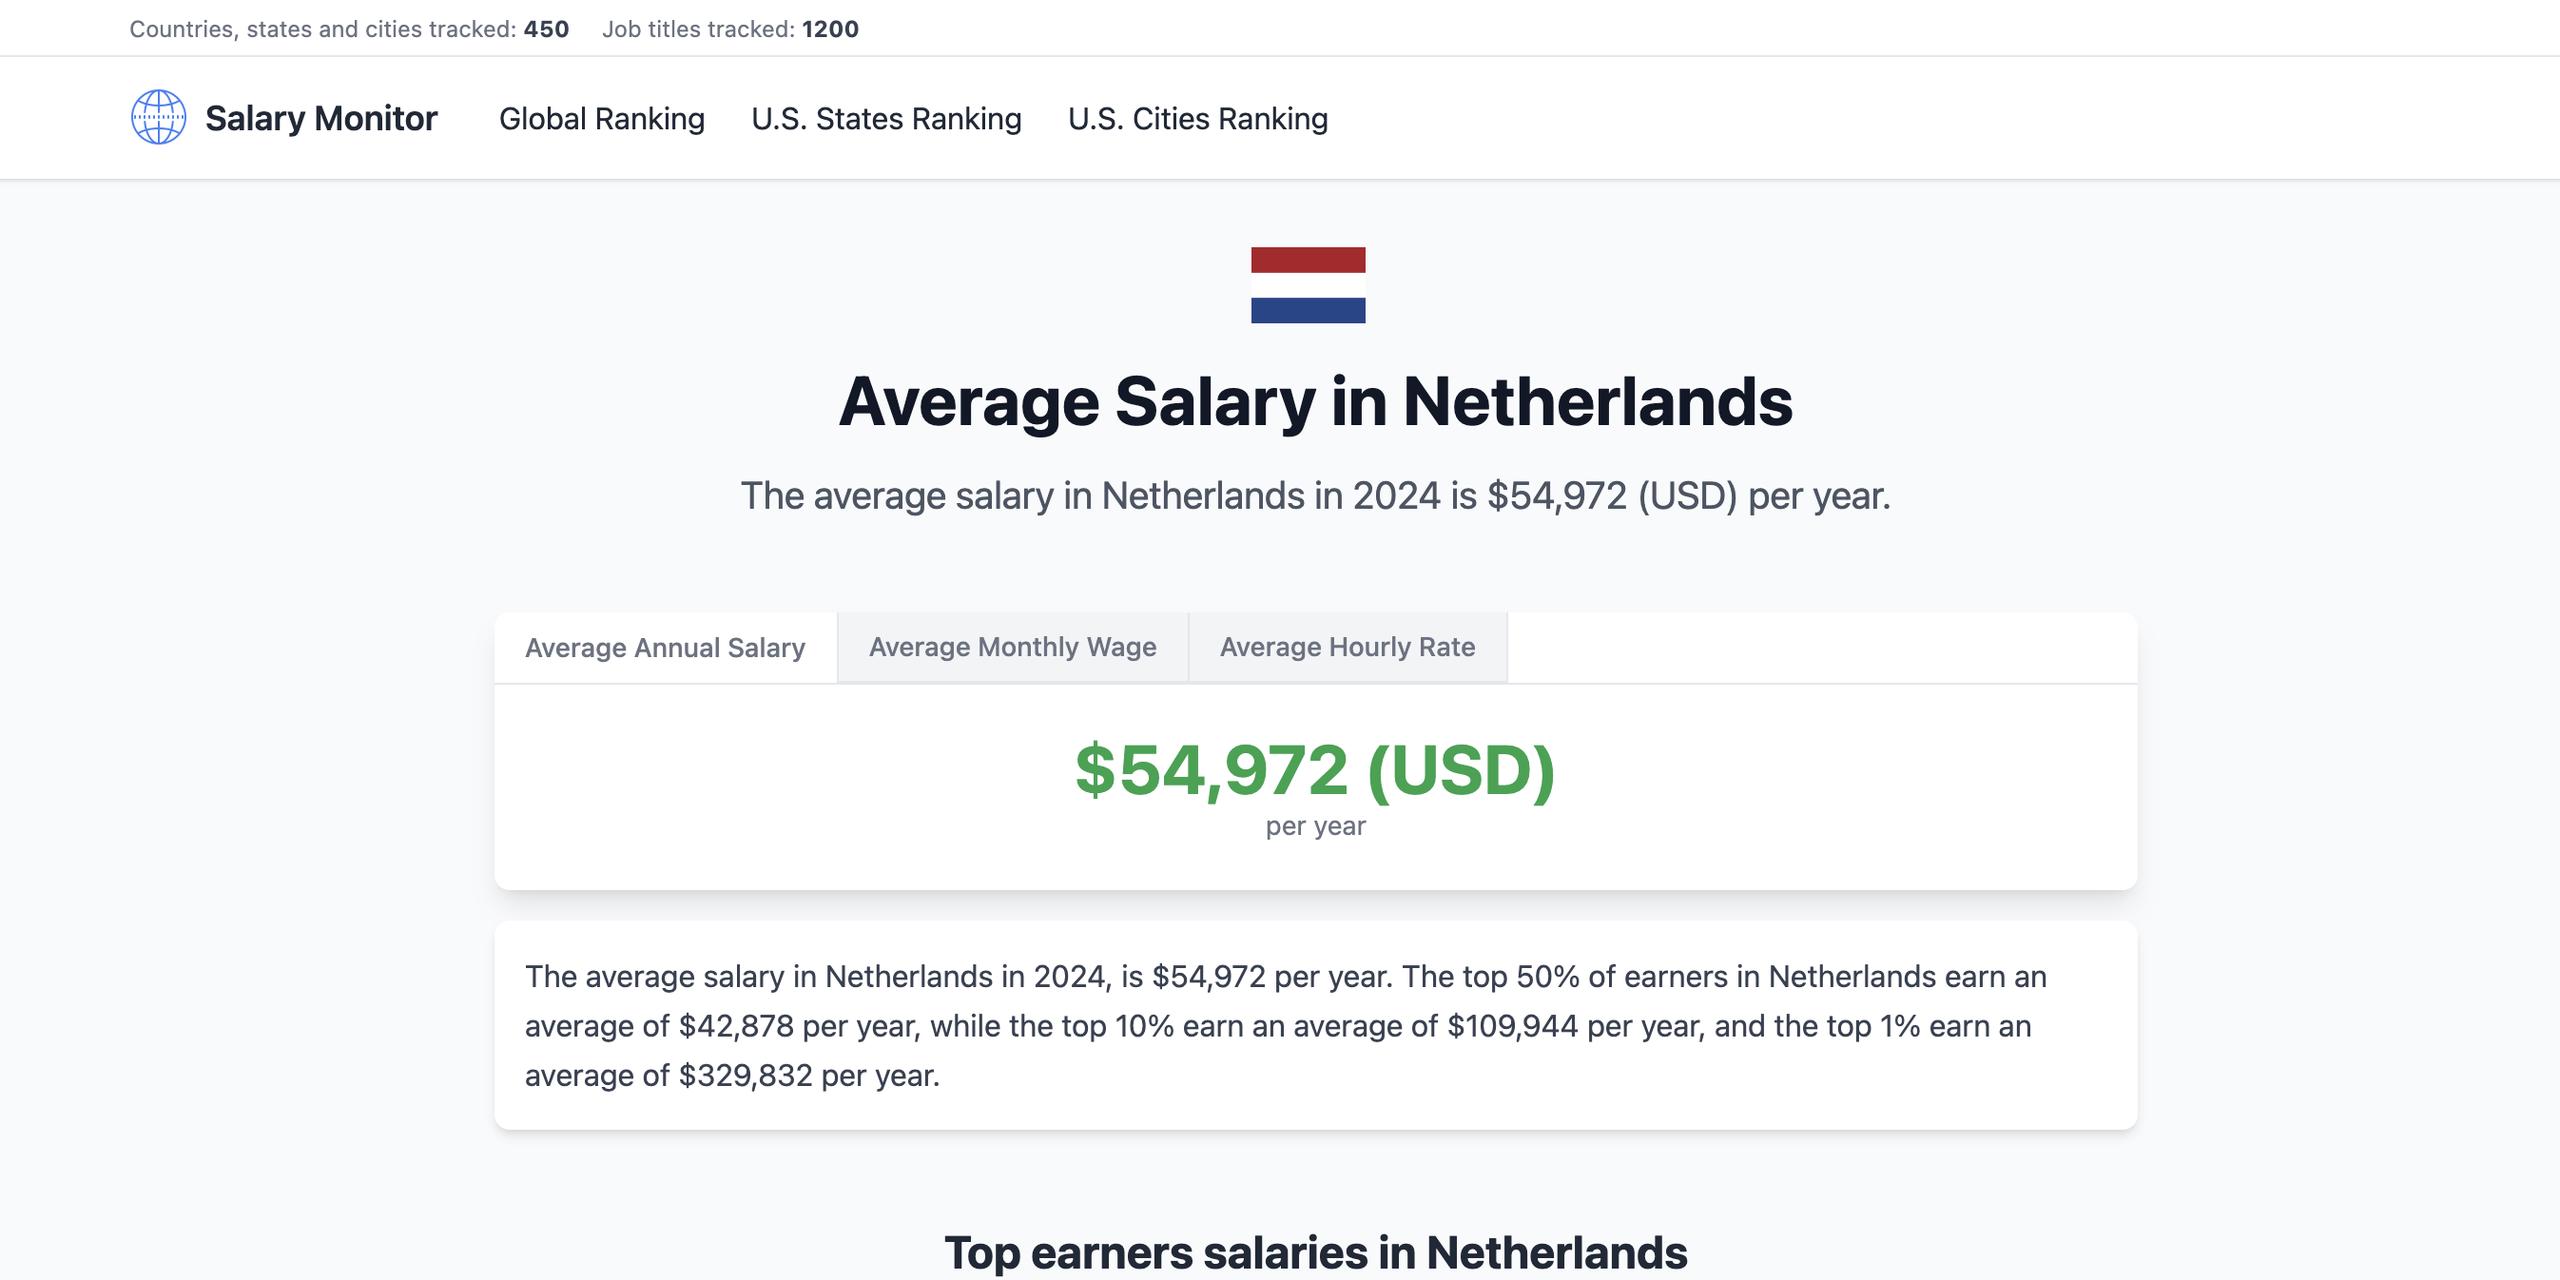Click the job titles tracked count 1200

pyautogui.click(x=830, y=29)
